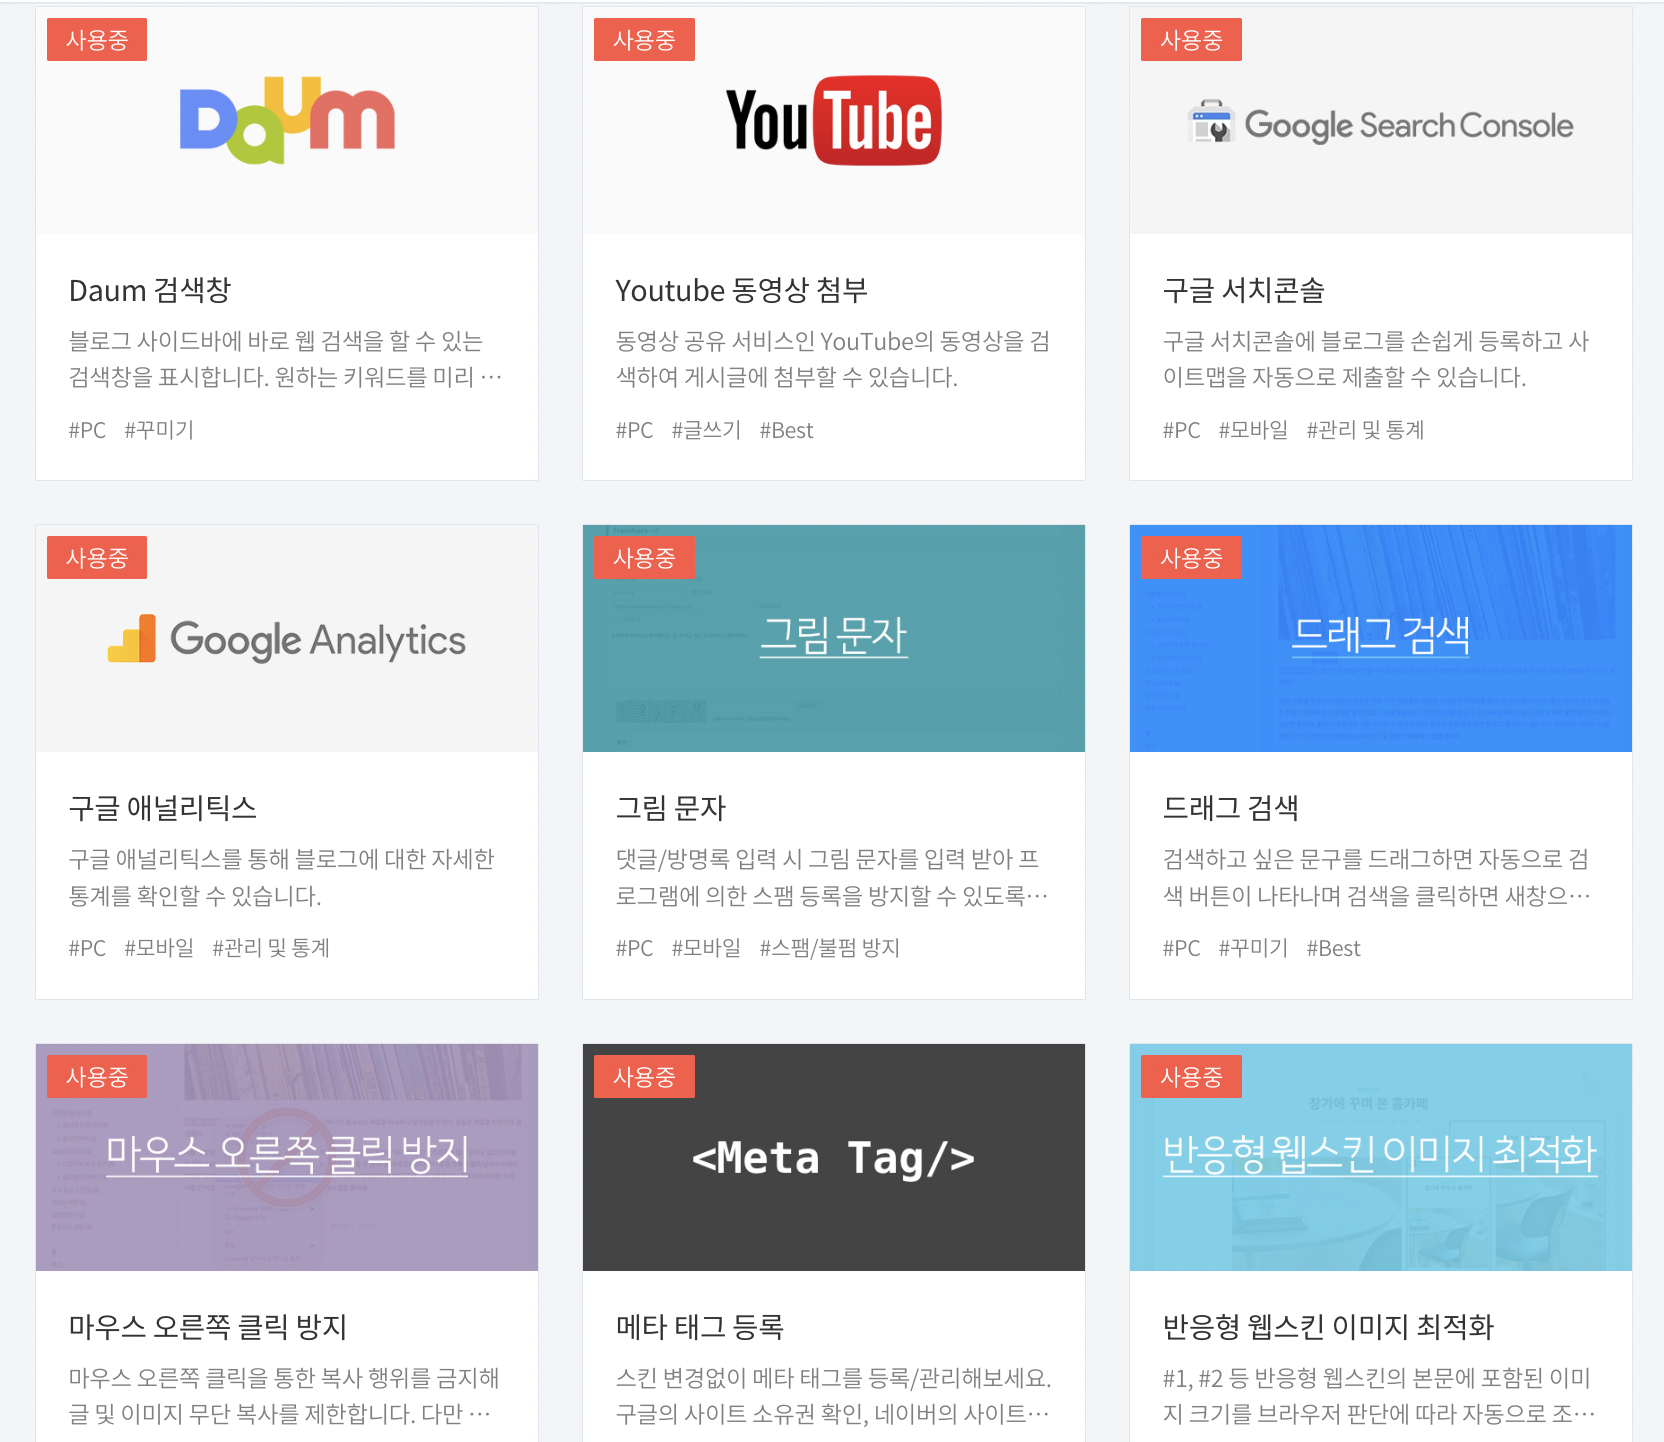The height and width of the screenshot is (1442, 1664).
Task: Select #Best tag under Youtube 동영상 첨부
Action: (x=786, y=430)
